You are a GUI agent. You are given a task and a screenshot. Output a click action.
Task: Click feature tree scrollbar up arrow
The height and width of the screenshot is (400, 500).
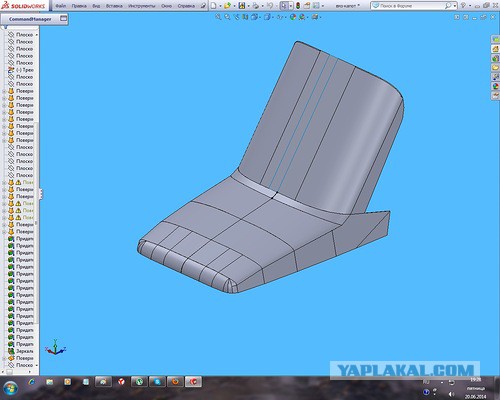click(37, 34)
